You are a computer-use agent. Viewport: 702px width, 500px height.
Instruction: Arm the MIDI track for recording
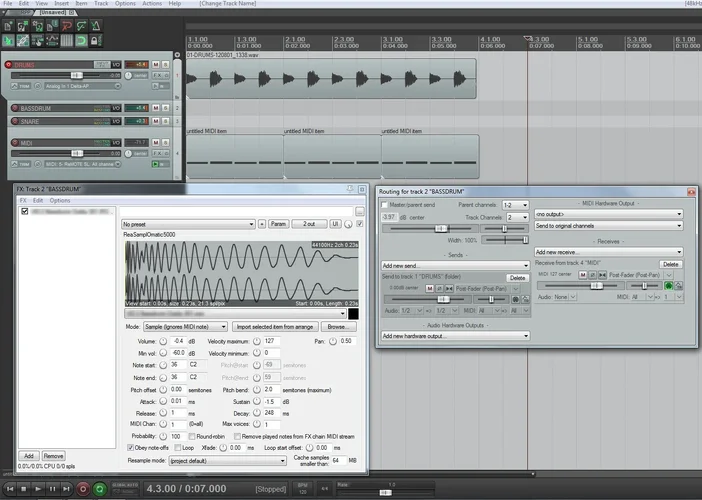15,143
